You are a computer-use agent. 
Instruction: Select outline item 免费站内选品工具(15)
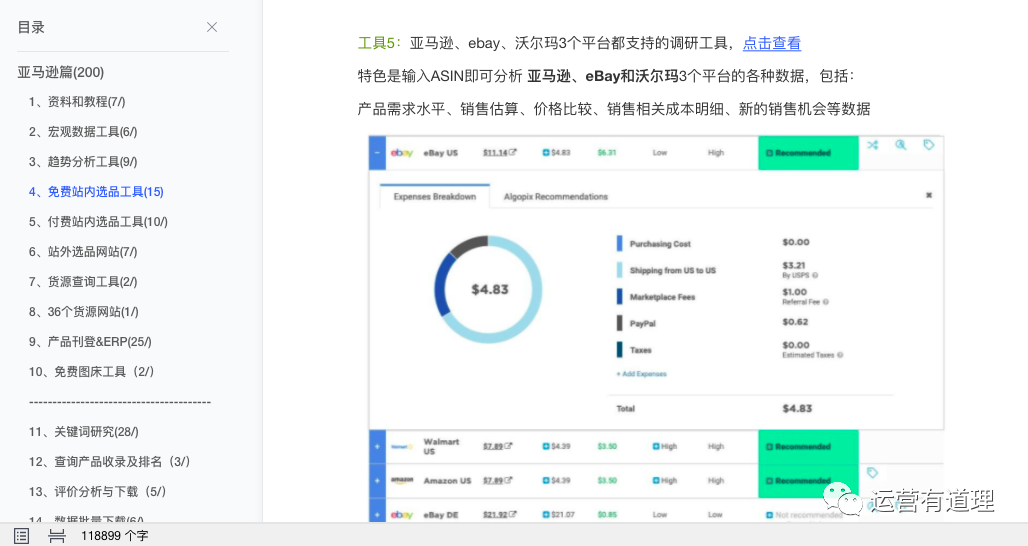pos(96,192)
